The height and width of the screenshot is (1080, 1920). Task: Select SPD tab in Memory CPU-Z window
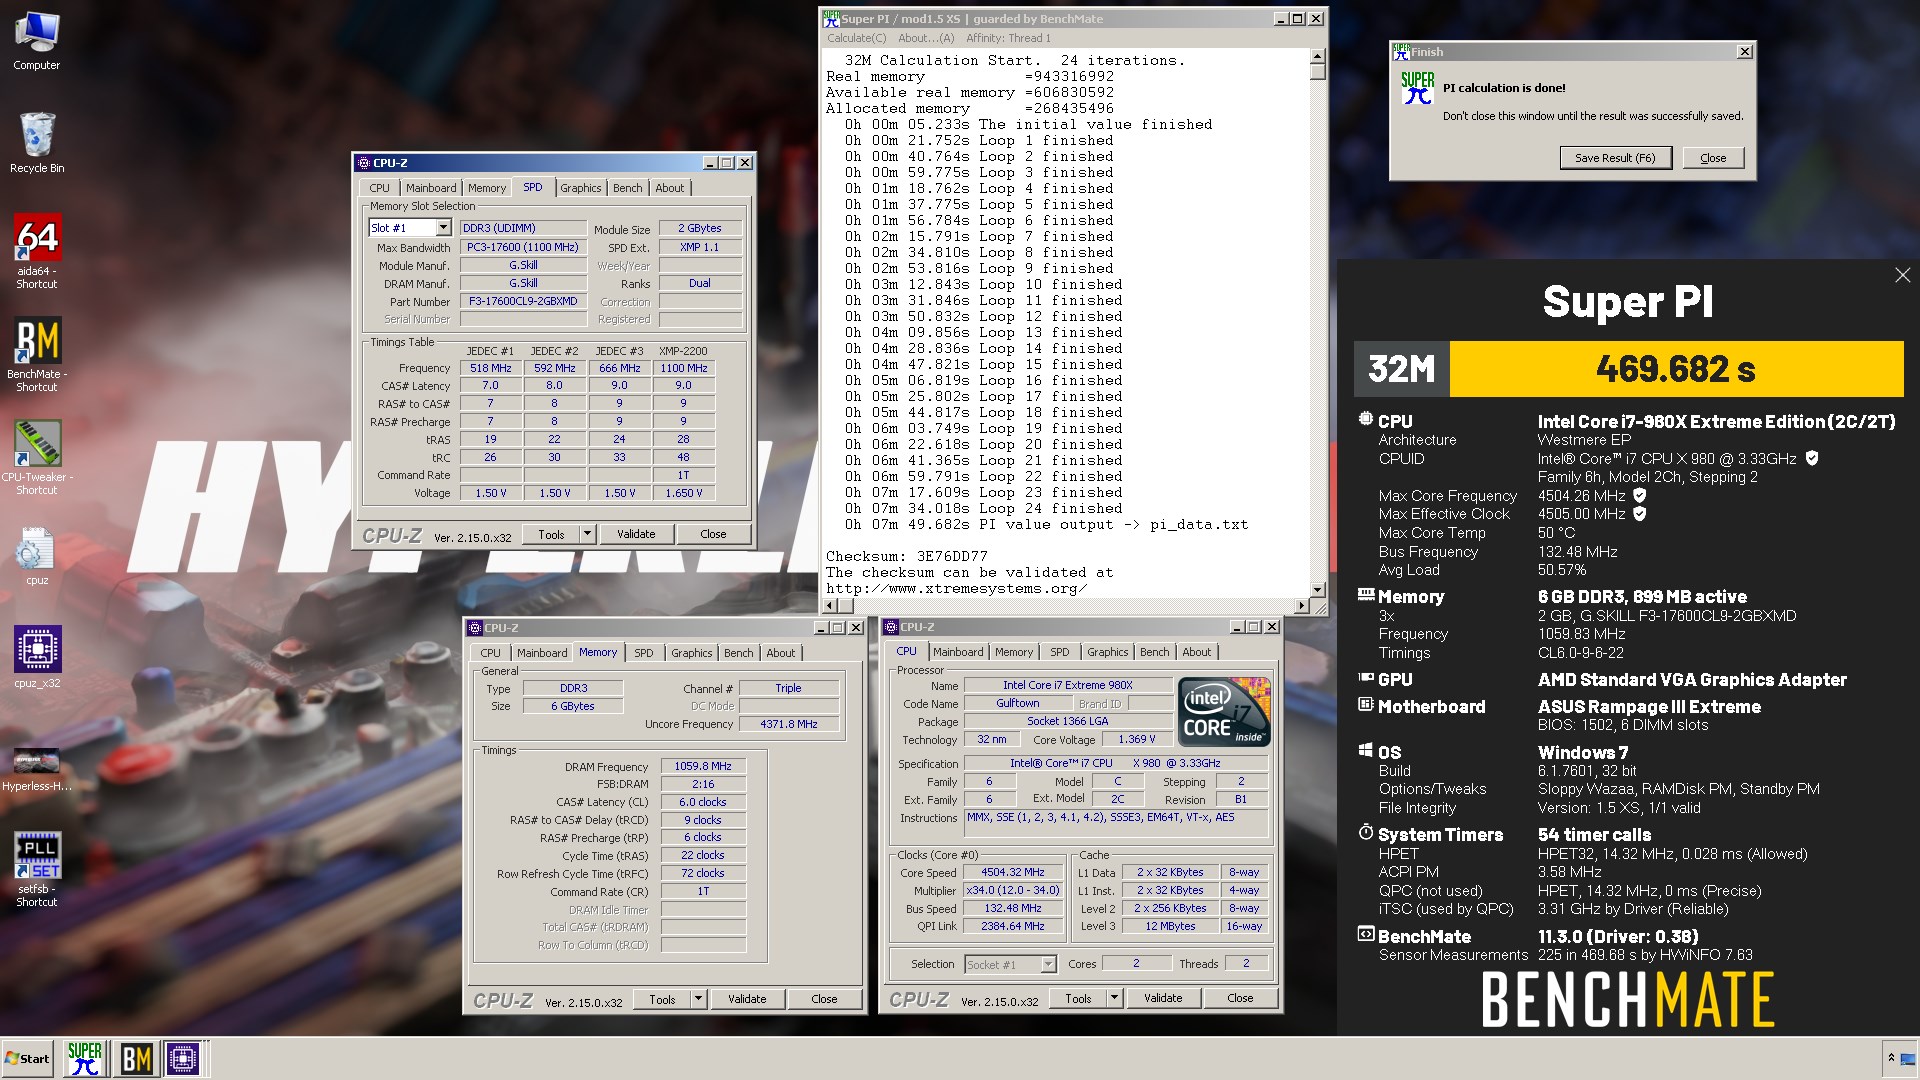pyautogui.click(x=644, y=653)
